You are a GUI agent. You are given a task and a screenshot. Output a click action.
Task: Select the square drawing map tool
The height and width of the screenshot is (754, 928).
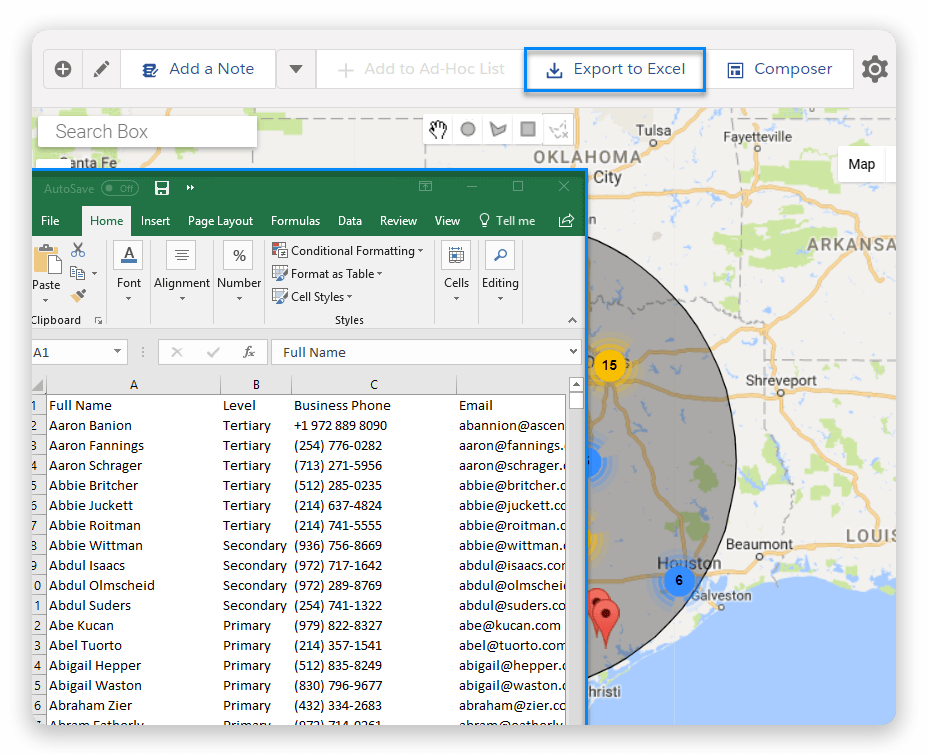click(x=528, y=128)
